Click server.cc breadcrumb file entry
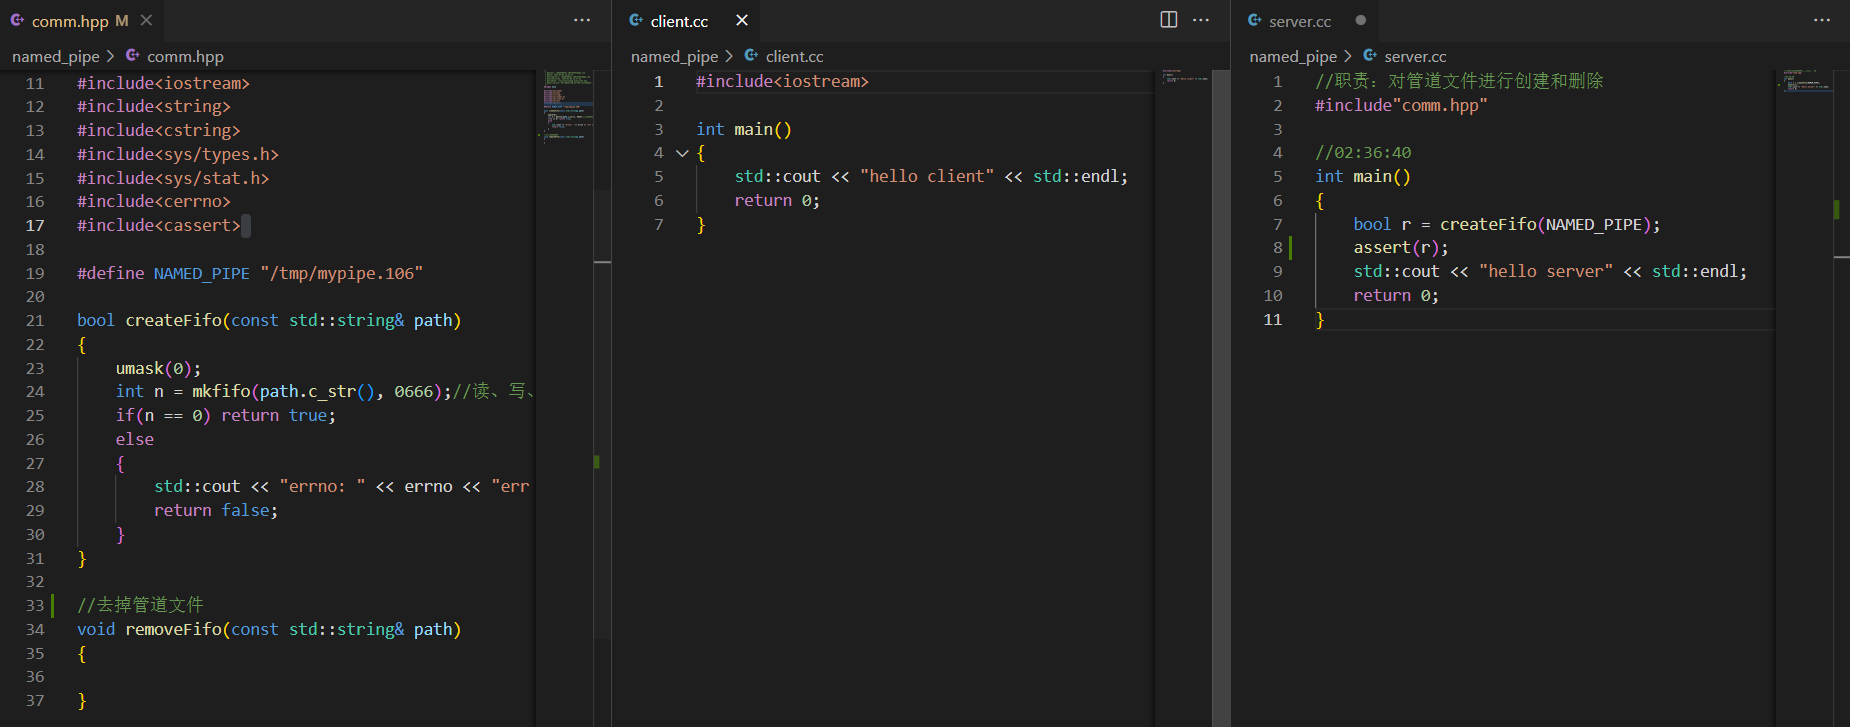 pyautogui.click(x=1404, y=56)
